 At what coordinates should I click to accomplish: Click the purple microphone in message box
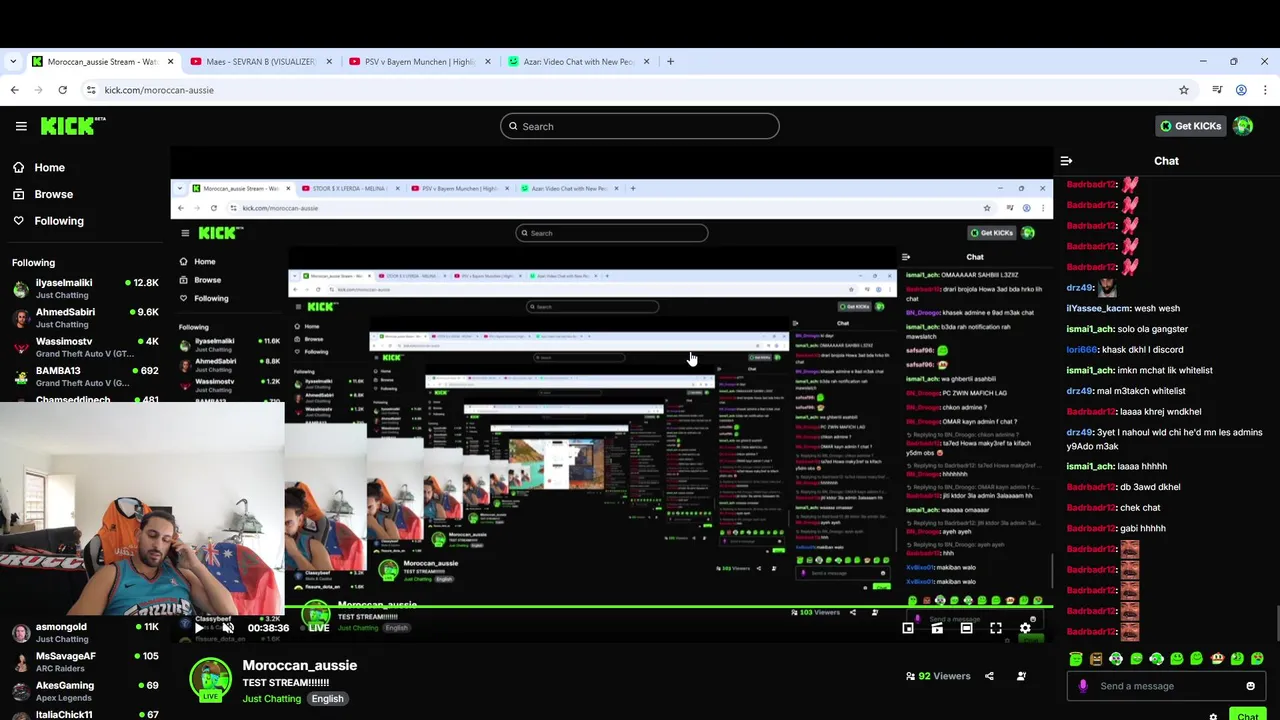click(1083, 686)
